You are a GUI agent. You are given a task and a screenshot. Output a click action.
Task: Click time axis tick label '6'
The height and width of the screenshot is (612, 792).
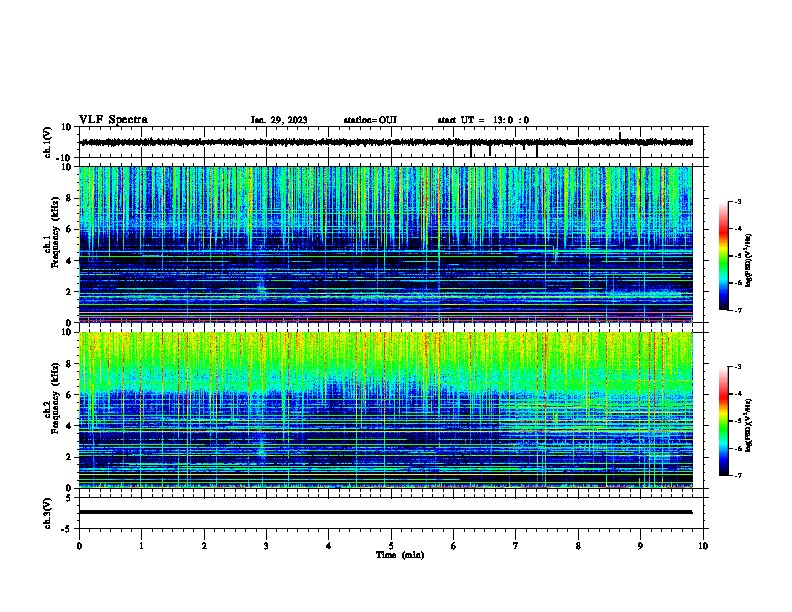(454, 546)
